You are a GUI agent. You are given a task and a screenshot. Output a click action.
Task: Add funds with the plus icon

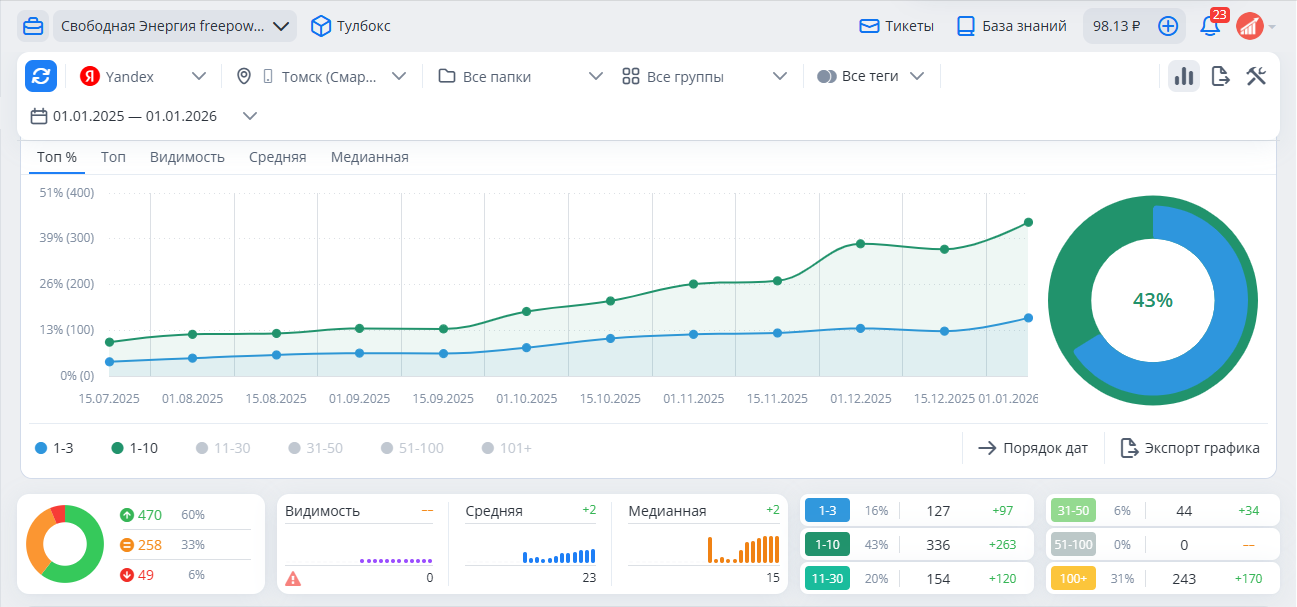(1167, 26)
